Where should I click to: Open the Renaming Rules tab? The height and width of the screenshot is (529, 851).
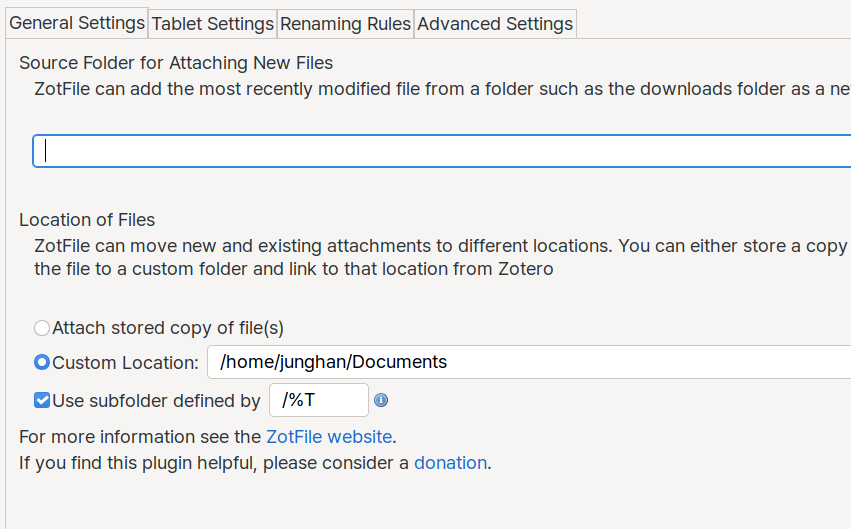pyautogui.click(x=345, y=24)
